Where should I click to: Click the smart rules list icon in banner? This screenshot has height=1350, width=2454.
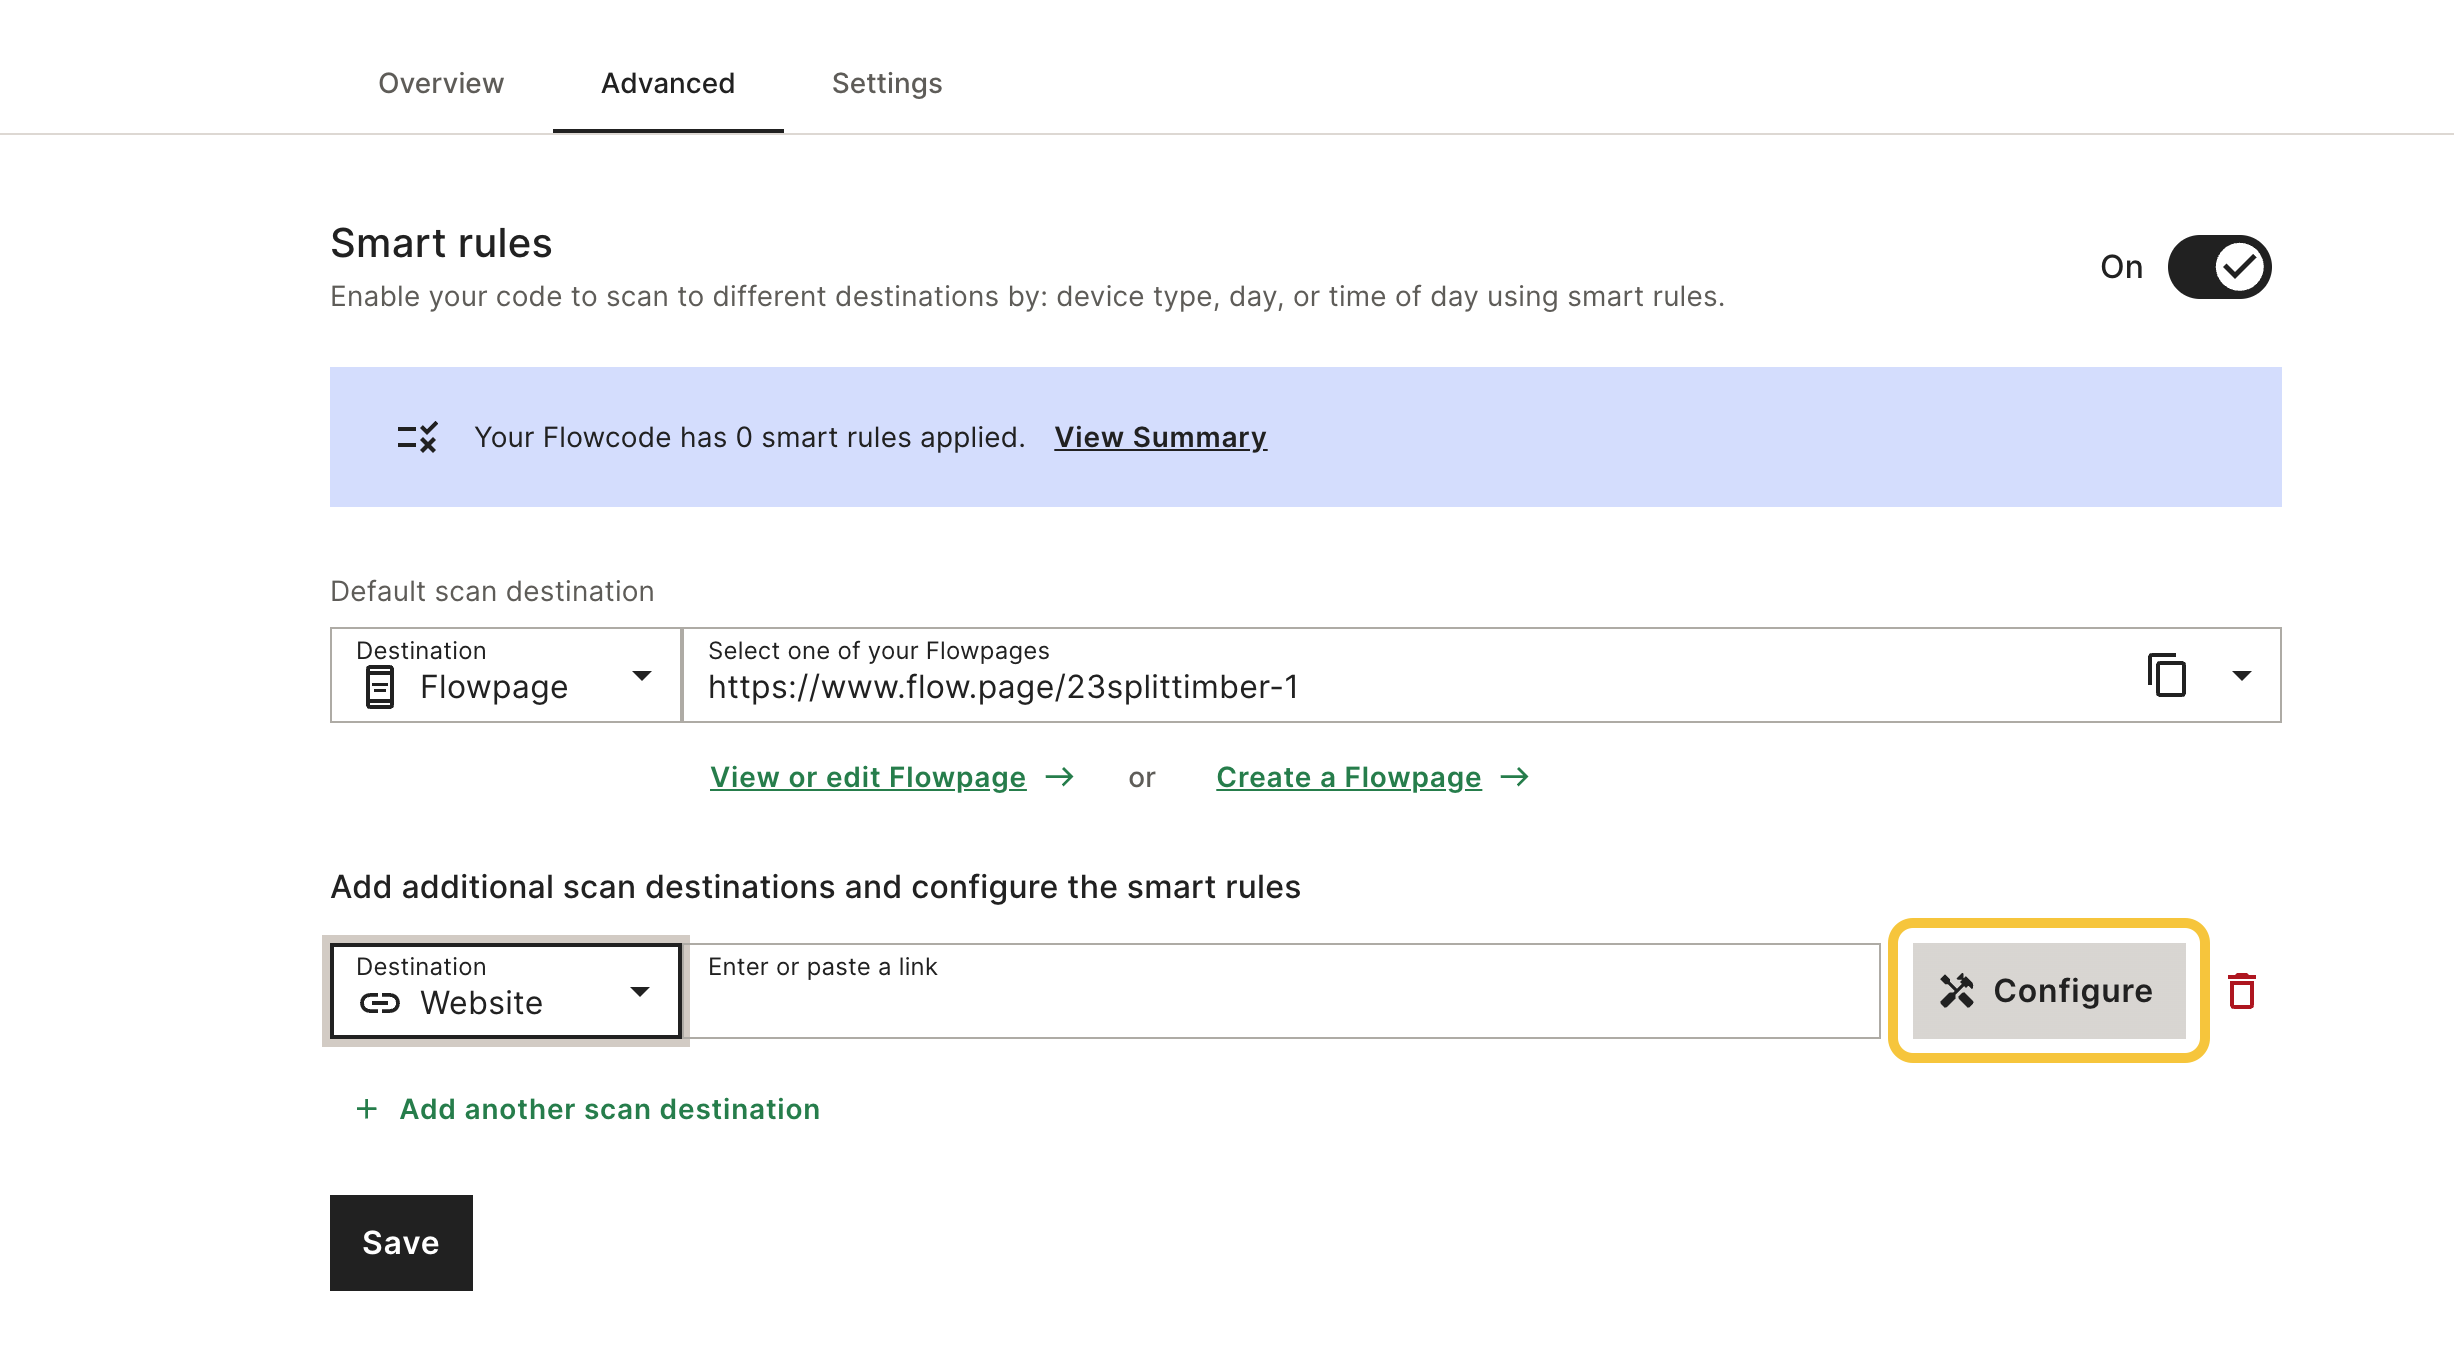[417, 437]
